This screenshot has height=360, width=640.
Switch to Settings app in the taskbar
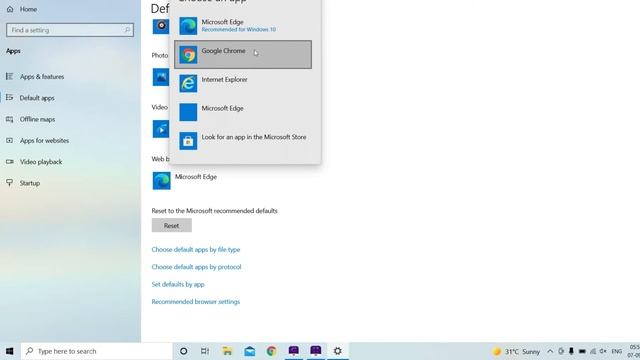tap(338, 351)
